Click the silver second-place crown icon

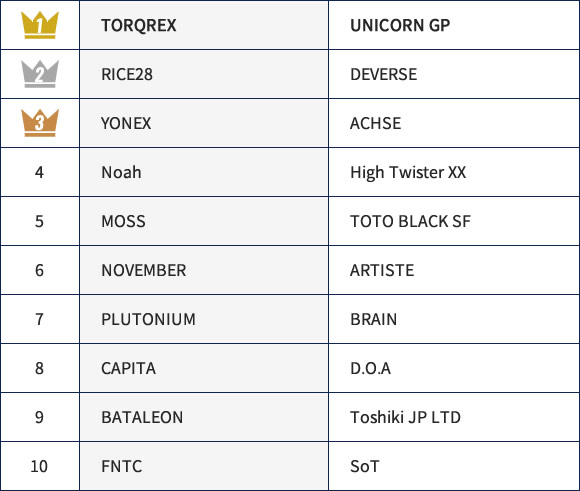[x=40, y=74]
